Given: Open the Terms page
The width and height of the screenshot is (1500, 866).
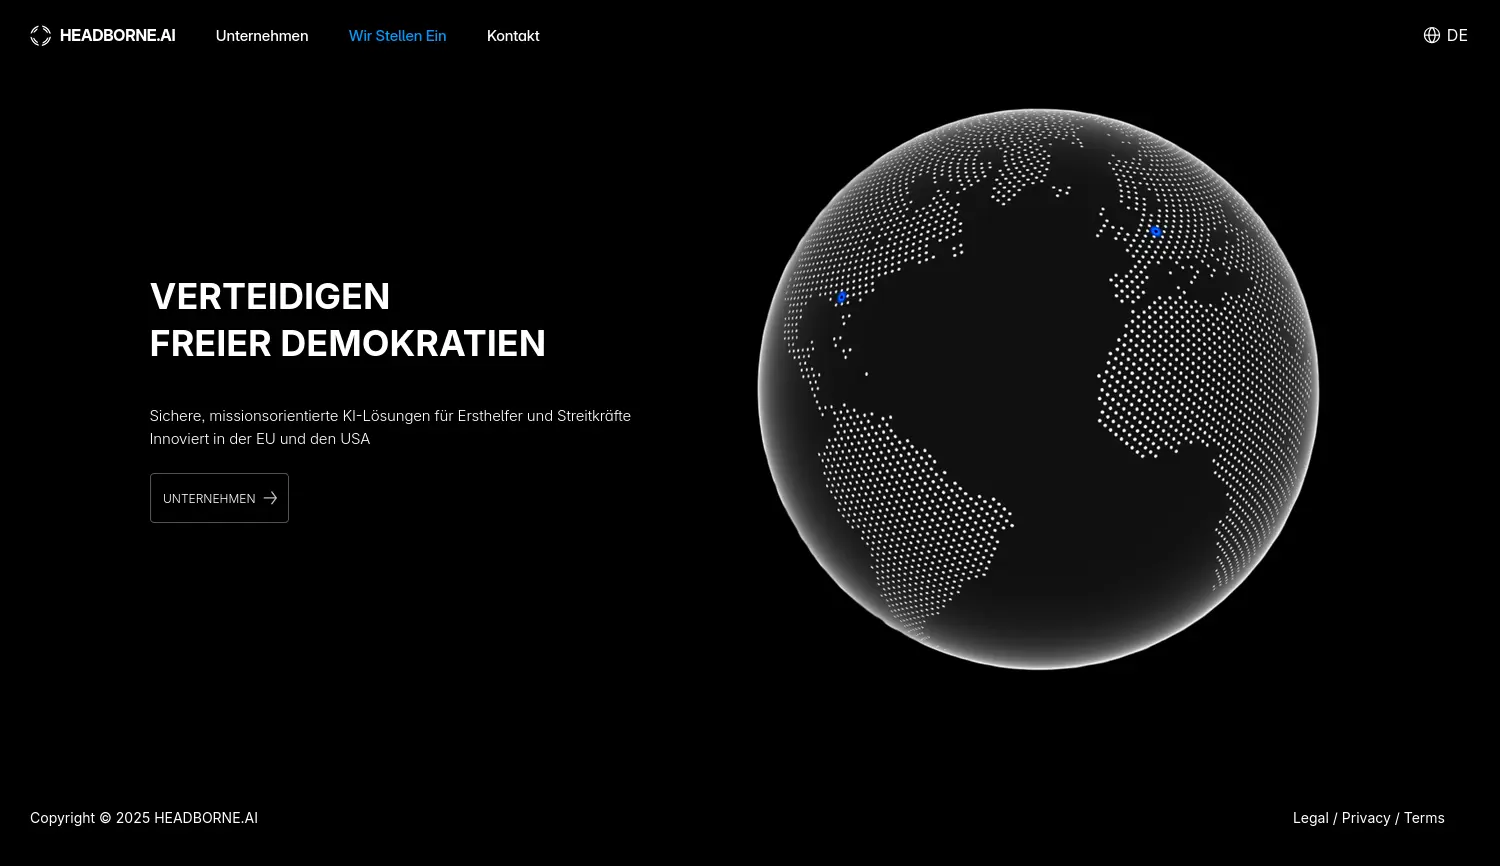Looking at the screenshot, I should [x=1424, y=817].
